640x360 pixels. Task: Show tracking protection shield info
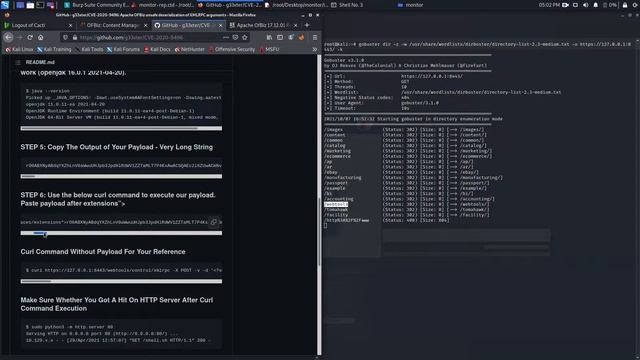65,37
